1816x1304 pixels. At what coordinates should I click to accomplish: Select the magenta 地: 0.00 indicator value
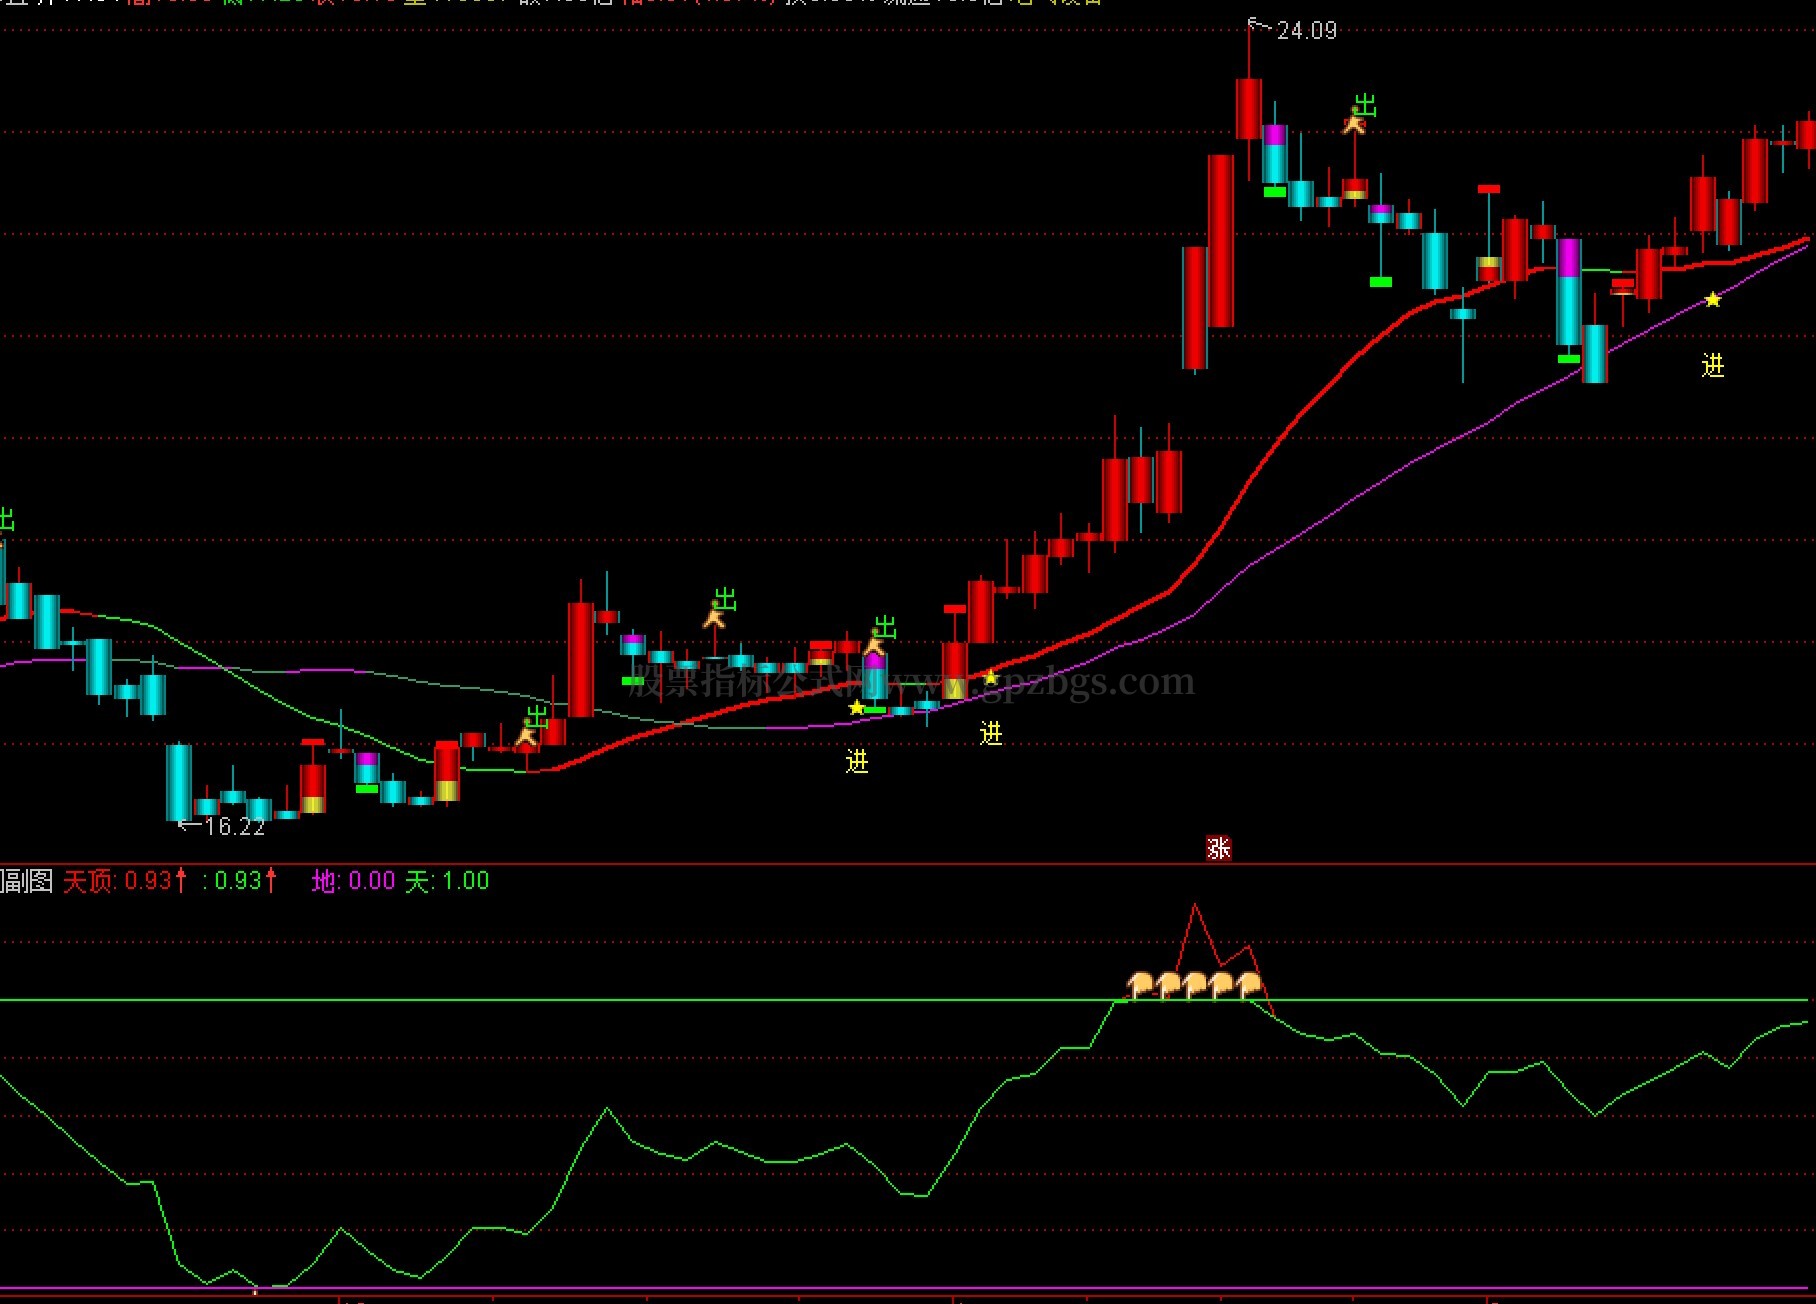(354, 880)
